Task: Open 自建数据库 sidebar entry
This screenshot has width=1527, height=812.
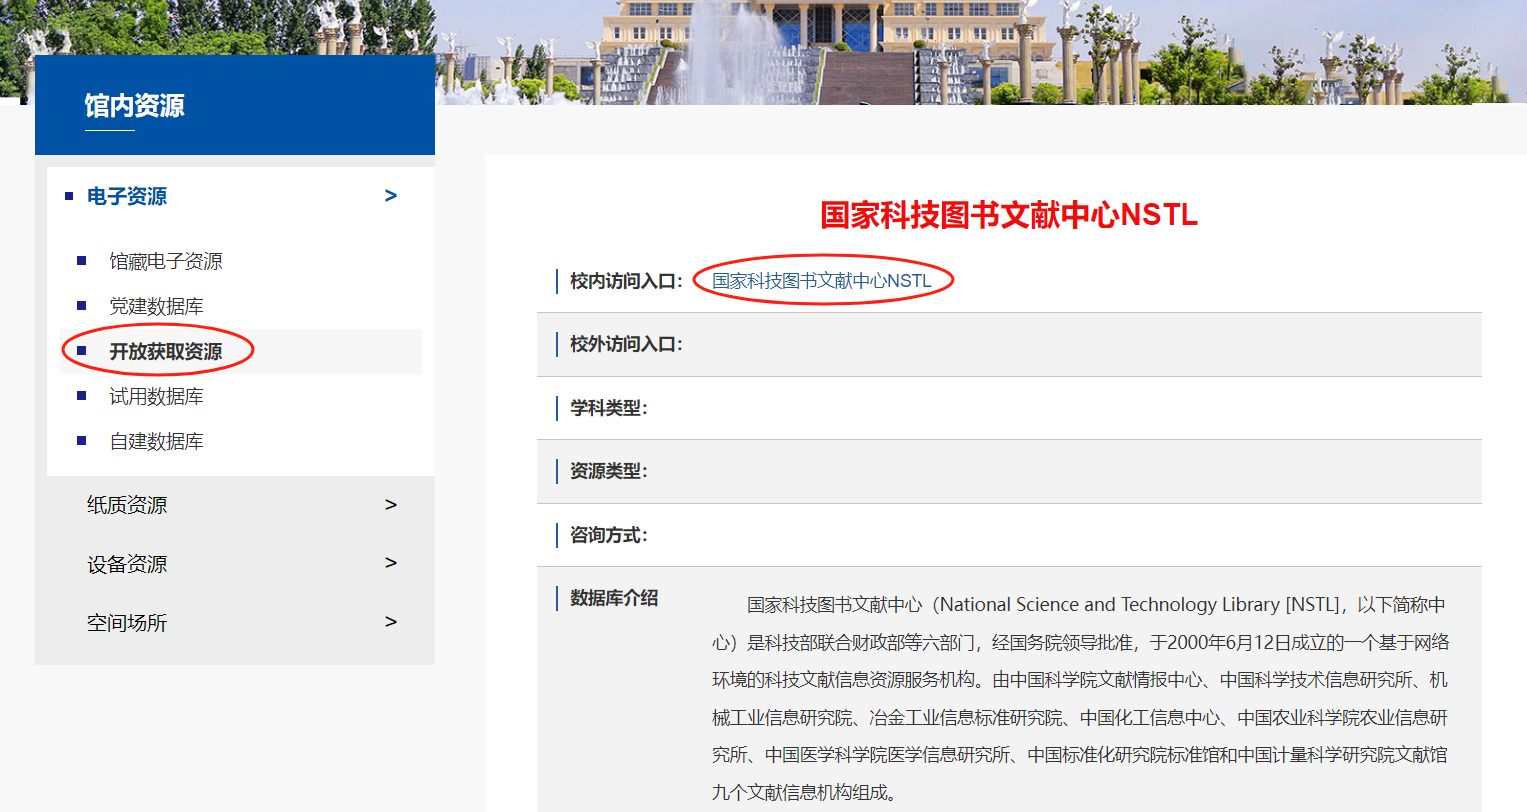Action: point(156,441)
